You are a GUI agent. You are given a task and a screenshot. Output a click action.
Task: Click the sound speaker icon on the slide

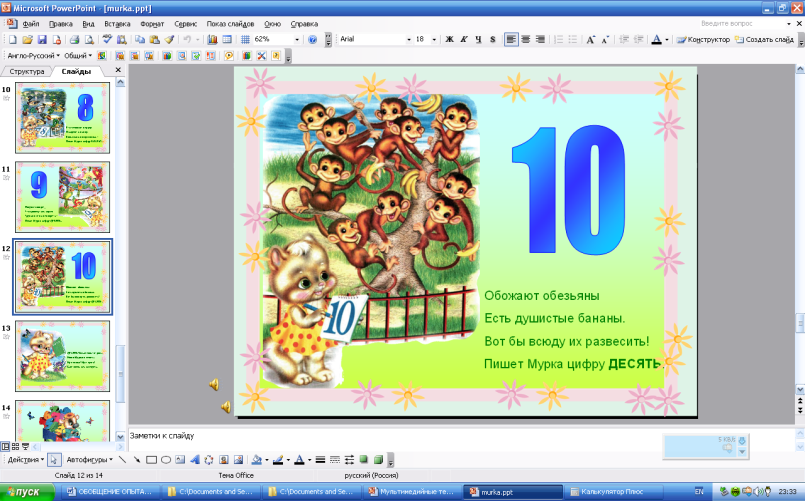[x=214, y=384]
